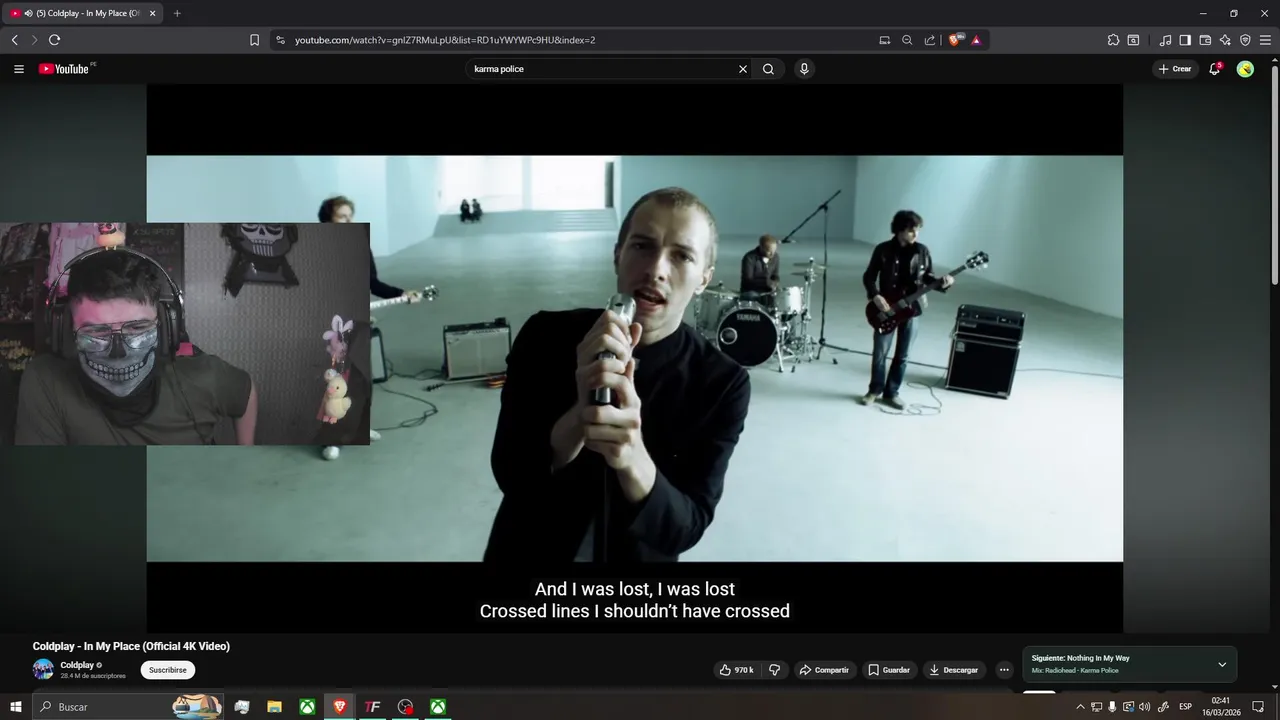This screenshot has width=1280, height=720.
Task: Click the video title text
Action: (x=131, y=646)
